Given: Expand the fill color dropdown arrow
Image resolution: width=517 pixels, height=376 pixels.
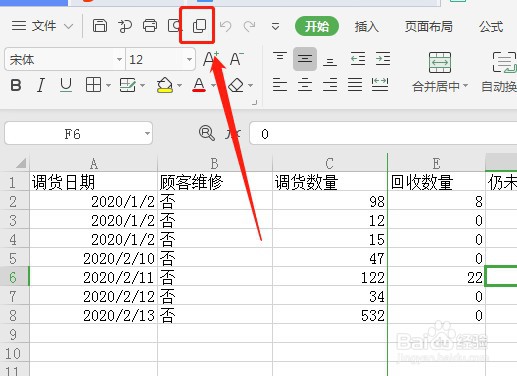Looking at the screenshot, I should pos(179,86).
